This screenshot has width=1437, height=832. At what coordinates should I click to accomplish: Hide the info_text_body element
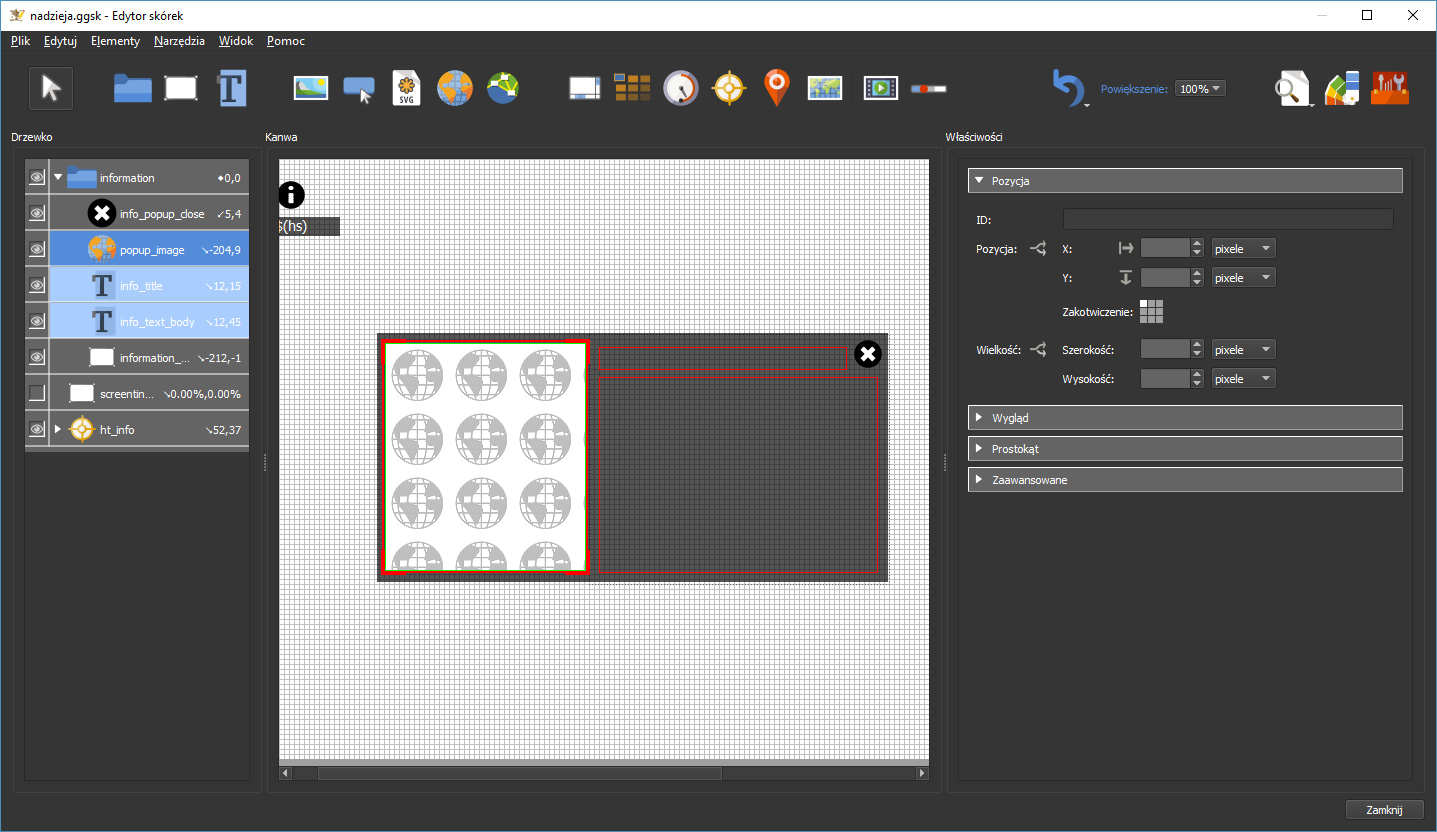pos(37,322)
